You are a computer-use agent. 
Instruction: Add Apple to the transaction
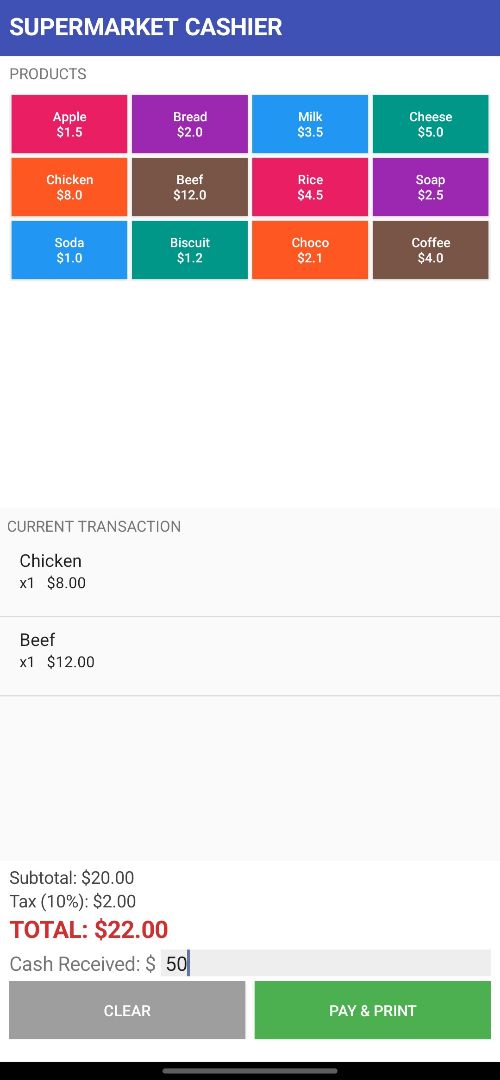[x=69, y=124]
